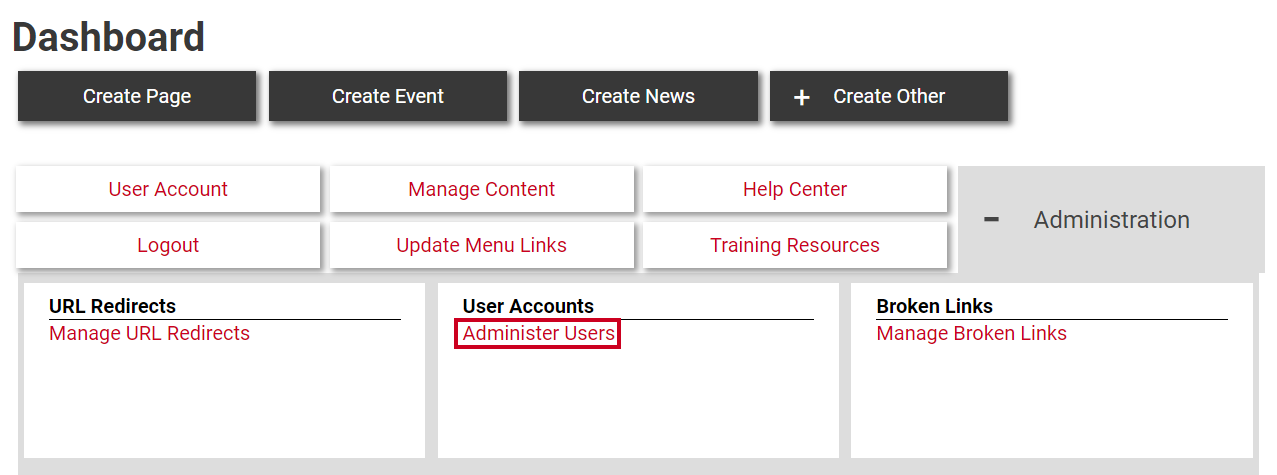Open the Help Center link
The height and width of the screenshot is (475, 1277).
point(795,189)
